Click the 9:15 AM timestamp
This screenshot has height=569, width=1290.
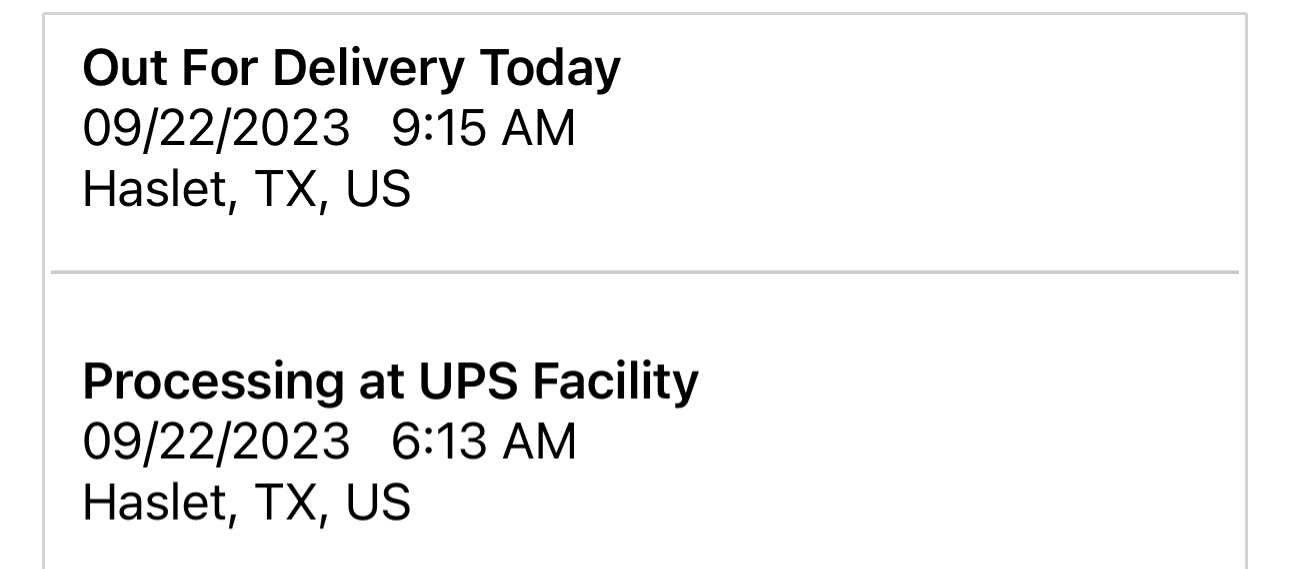tap(484, 128)
